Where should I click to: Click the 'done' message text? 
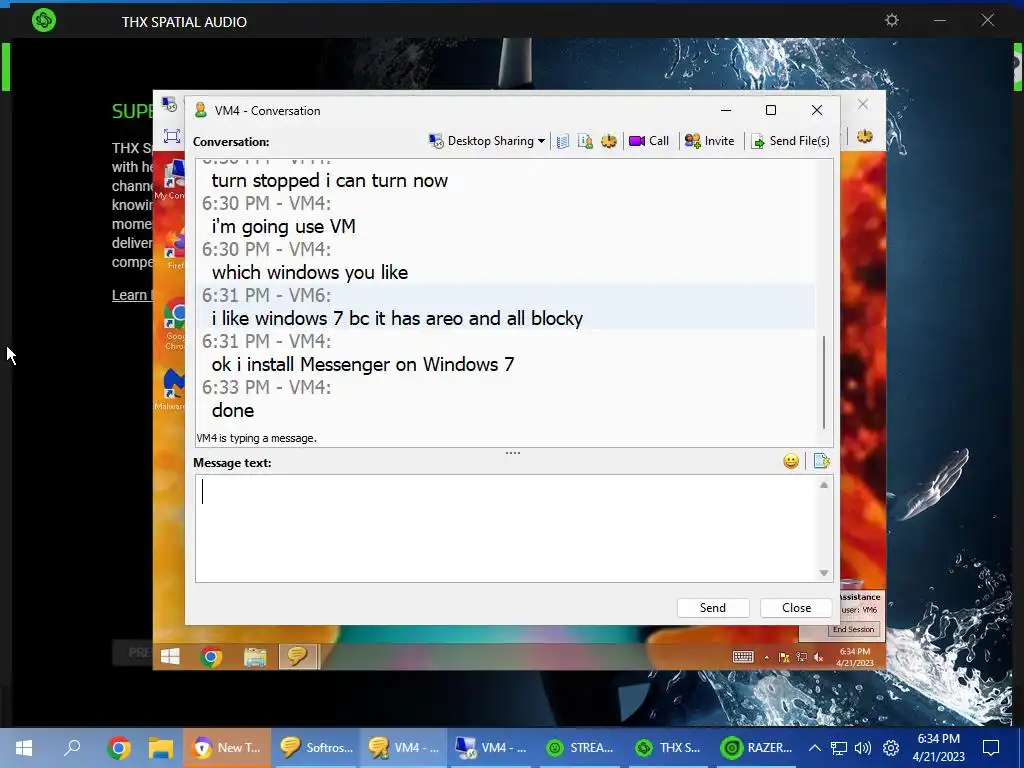(x=232, y=411)
